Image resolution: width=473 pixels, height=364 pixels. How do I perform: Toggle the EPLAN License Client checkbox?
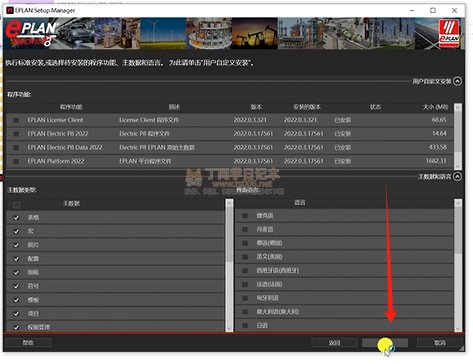click(x=16, y=120)
